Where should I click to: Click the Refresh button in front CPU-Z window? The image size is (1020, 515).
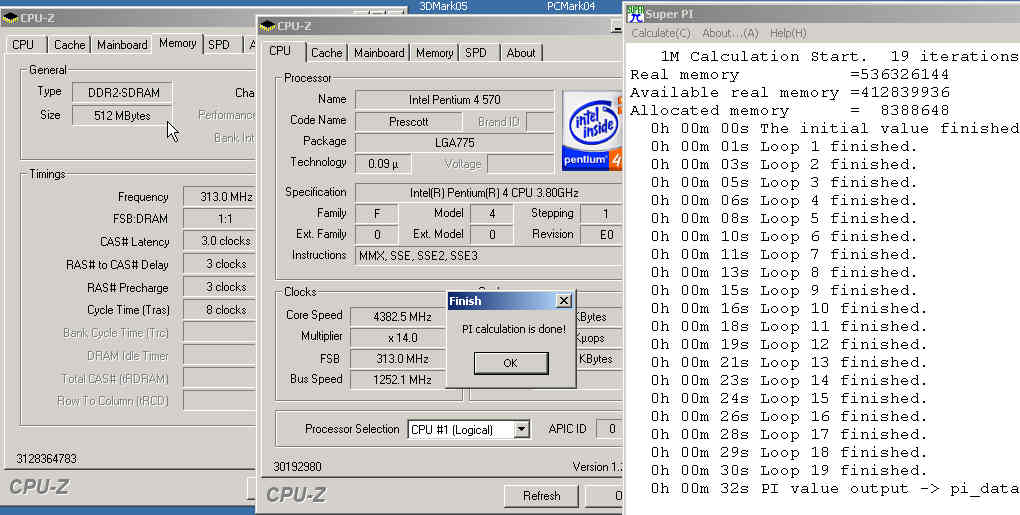point(541,496)
